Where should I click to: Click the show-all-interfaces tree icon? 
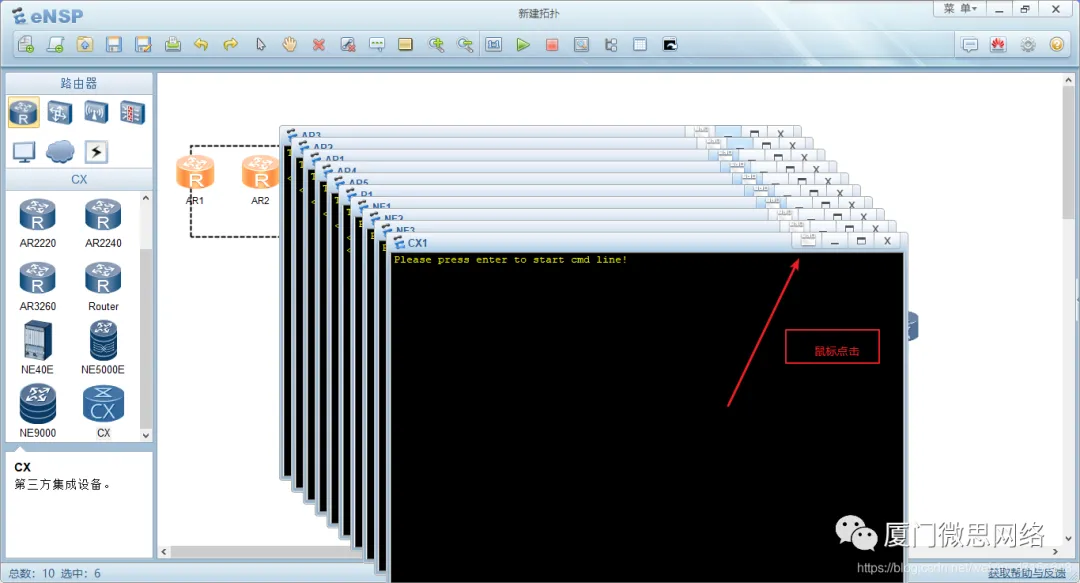click(x=611, y=45)
